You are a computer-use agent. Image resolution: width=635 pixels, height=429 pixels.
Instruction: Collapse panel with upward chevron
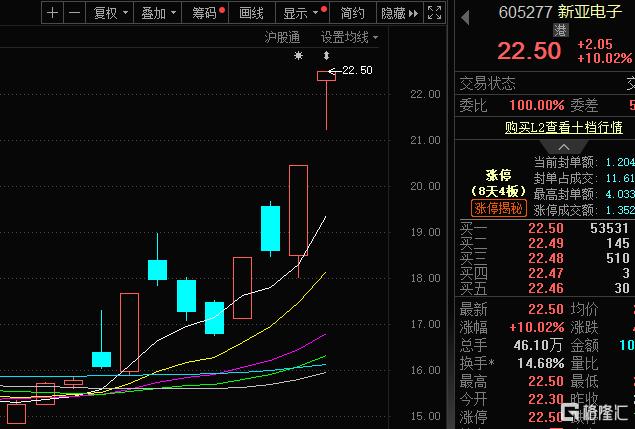pyautogui.click(x=564, y=147)
